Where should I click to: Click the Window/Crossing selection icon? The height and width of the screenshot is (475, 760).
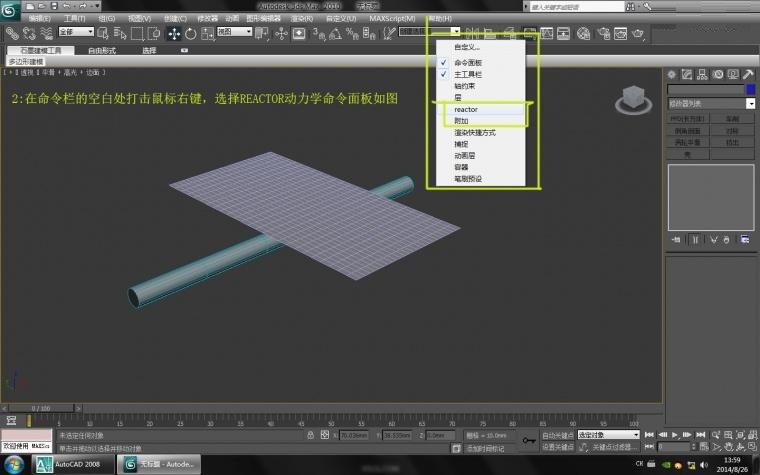click(x=154, y=33)
